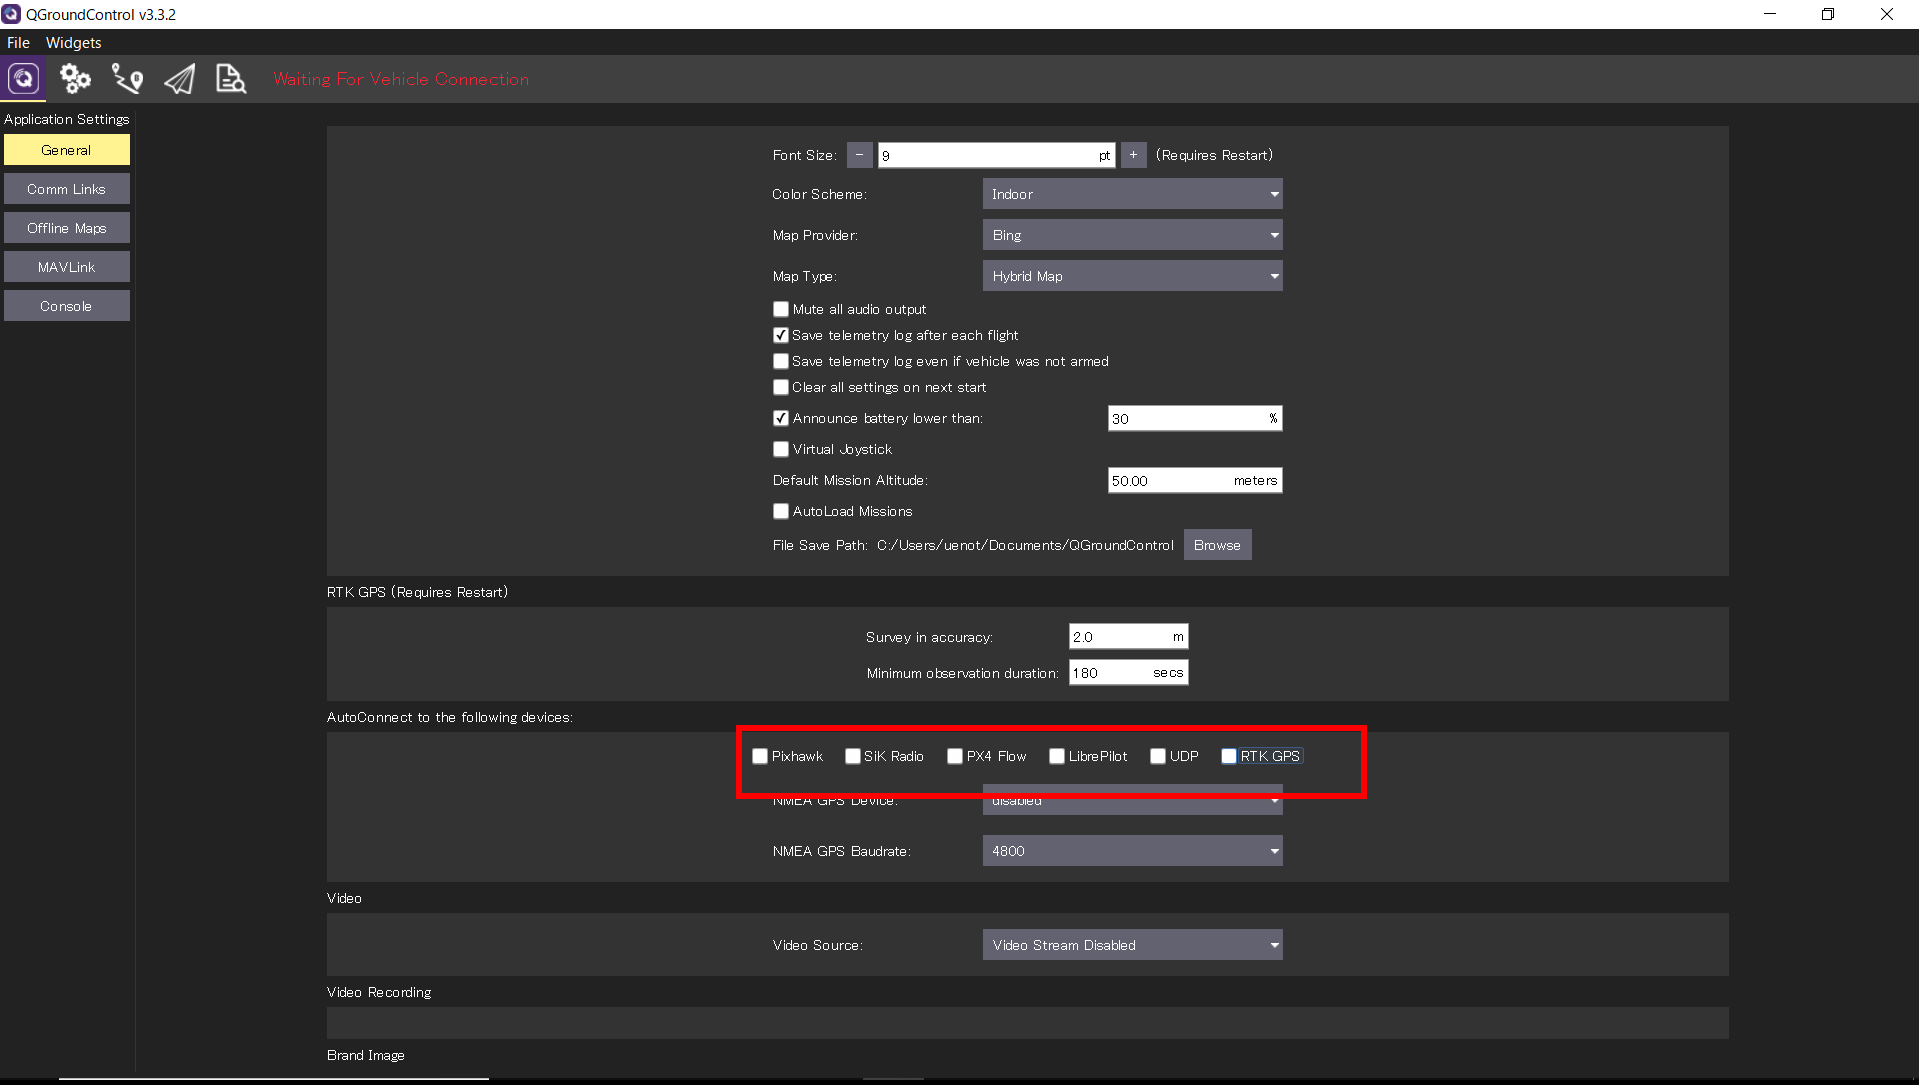Viewport: 1919px width, 1085px height.
Task: Toggle Announce battery lower than checkbox
Action: tap(781, 418)
